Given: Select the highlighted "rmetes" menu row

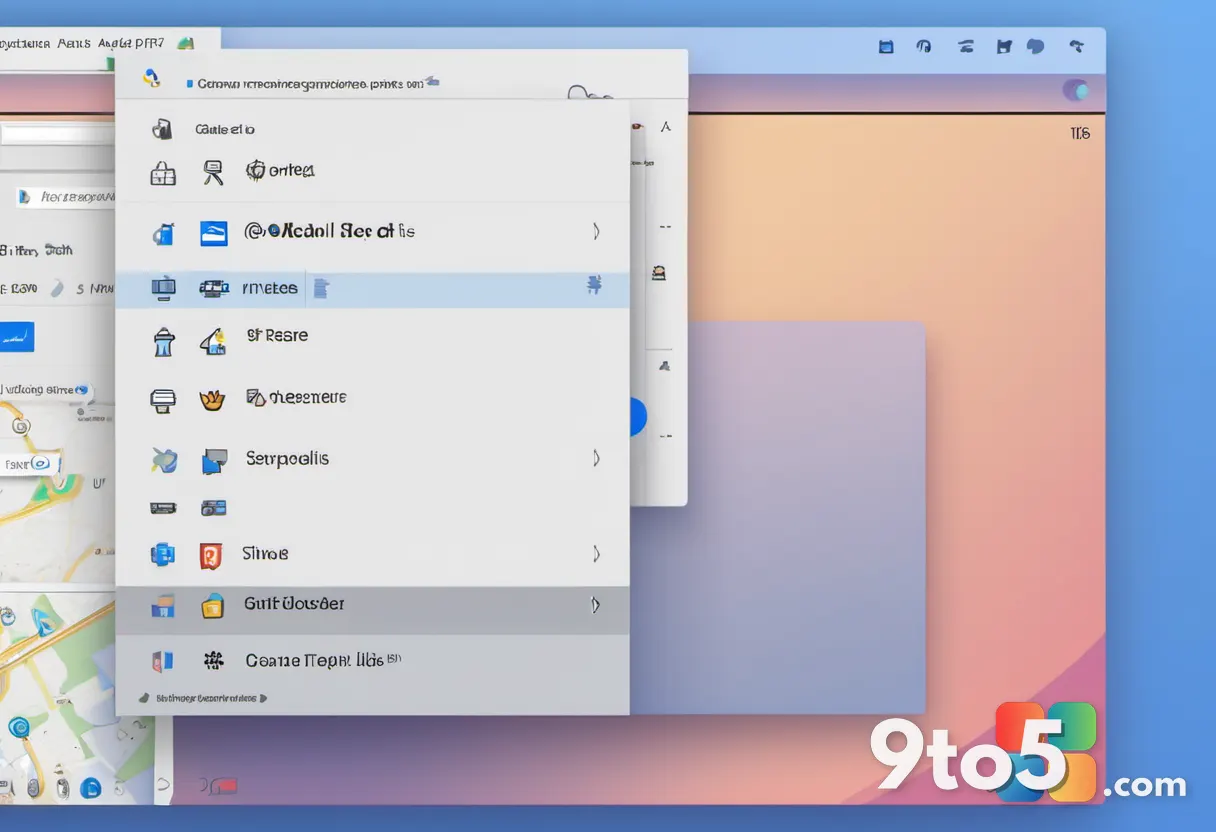Looking at the screenshot, I should [x=372, y=289].
